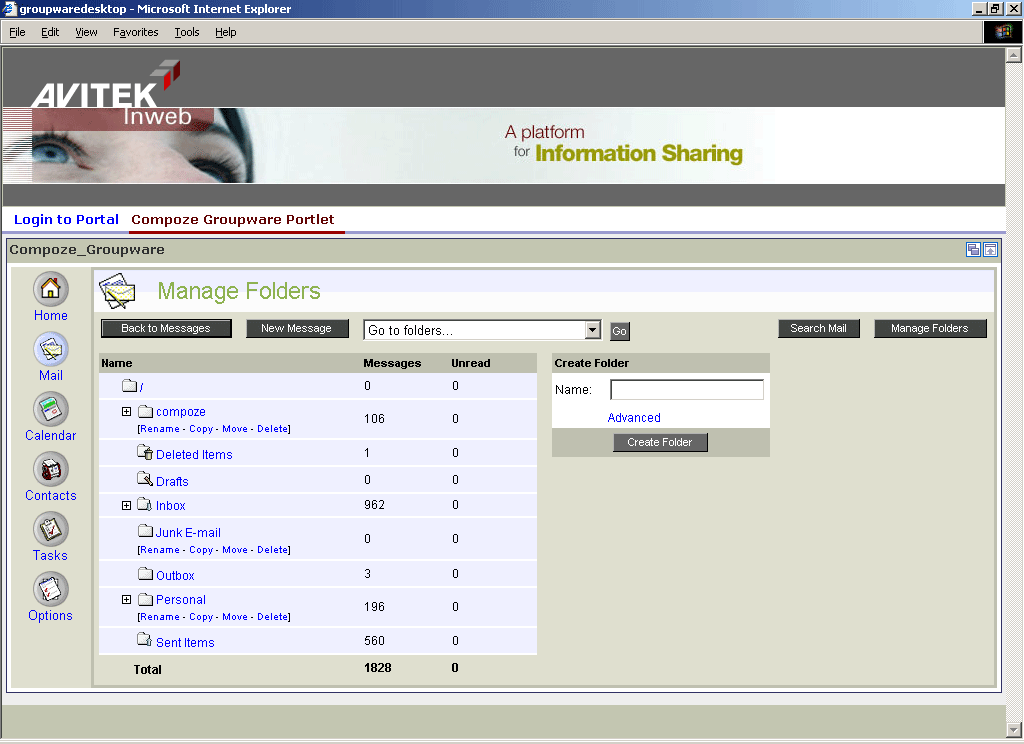1024x744 pixels.
Task: Click the scrollbar down arrow
Action: (1014, 729)
